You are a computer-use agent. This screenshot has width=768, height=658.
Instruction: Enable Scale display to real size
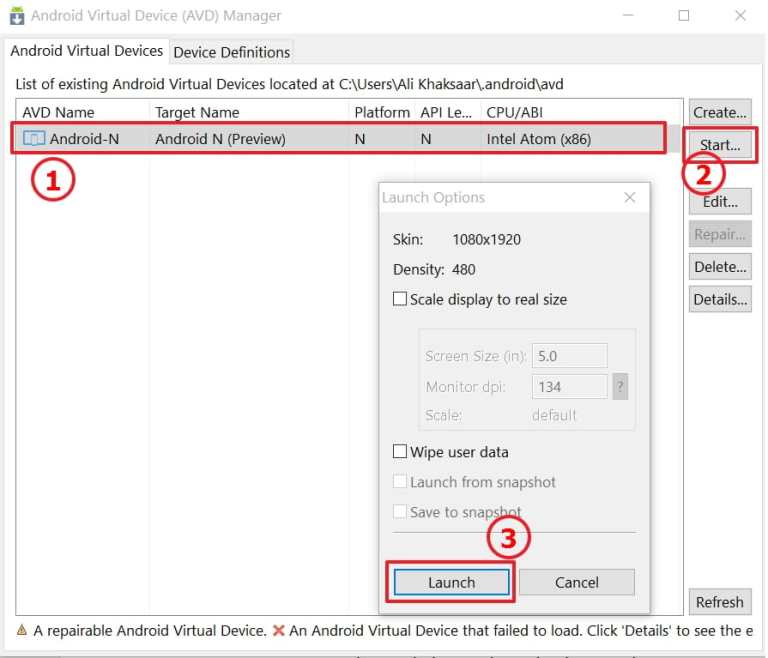point(400,299)
